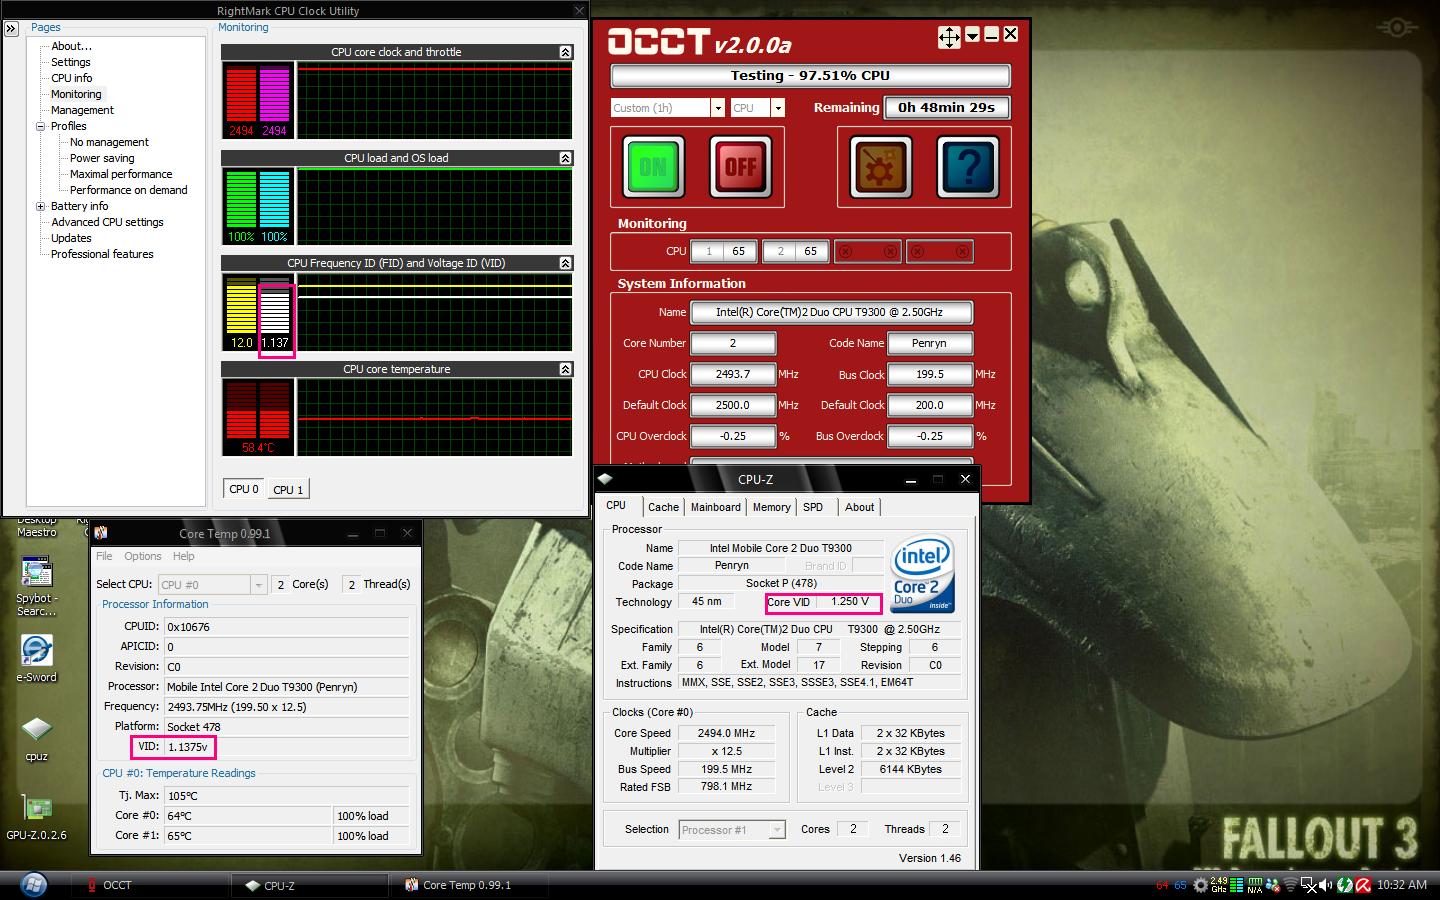Select the No management profile
1440x900 pixels.
coord(109,142)
